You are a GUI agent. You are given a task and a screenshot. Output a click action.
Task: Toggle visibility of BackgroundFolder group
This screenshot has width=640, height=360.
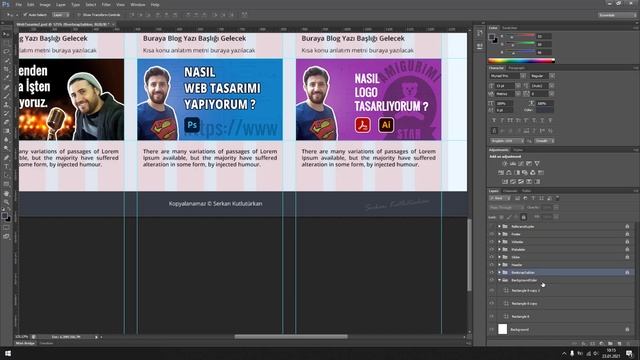point(491,280)
